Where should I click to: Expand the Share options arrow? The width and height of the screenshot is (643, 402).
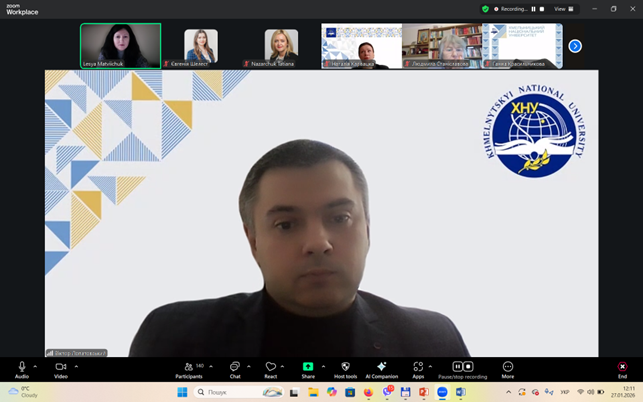pyautogui.click(x=322, y=366)
